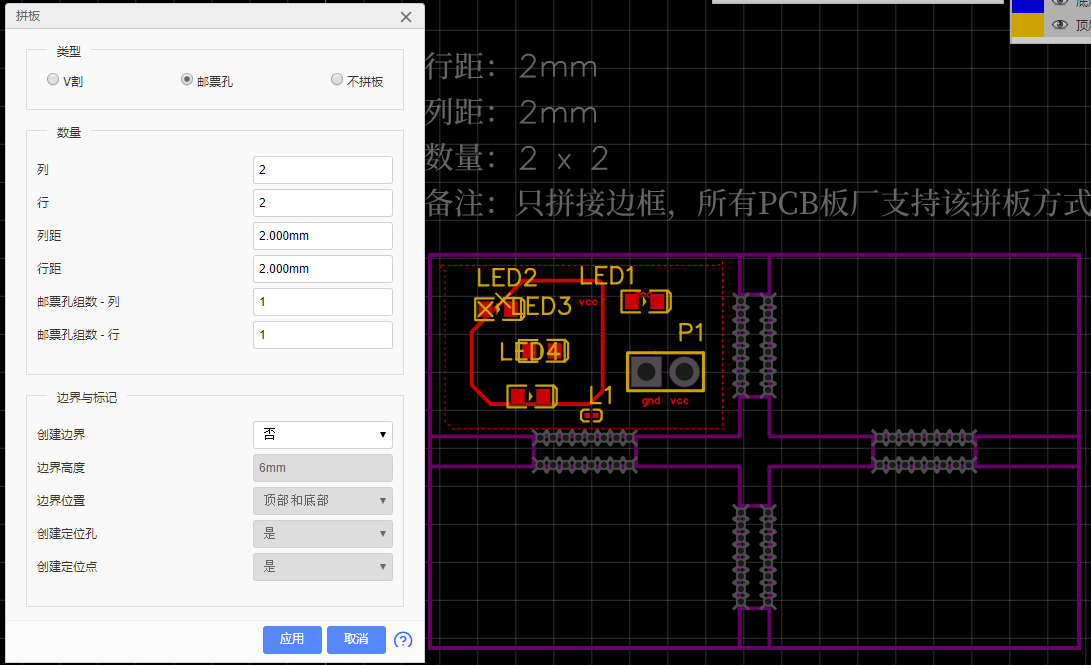1091x665 pixels.
Task: Click the 行距 spacing input field
Action: coord(323,269)
